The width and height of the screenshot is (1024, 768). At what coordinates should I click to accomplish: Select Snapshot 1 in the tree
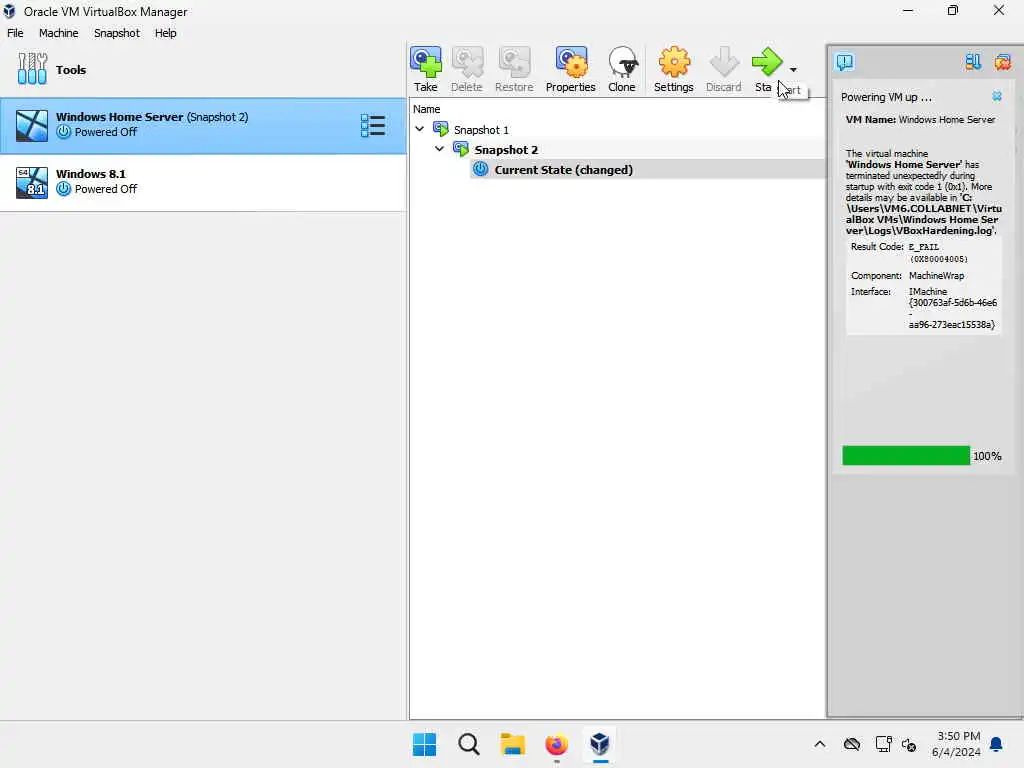[481, 130]
